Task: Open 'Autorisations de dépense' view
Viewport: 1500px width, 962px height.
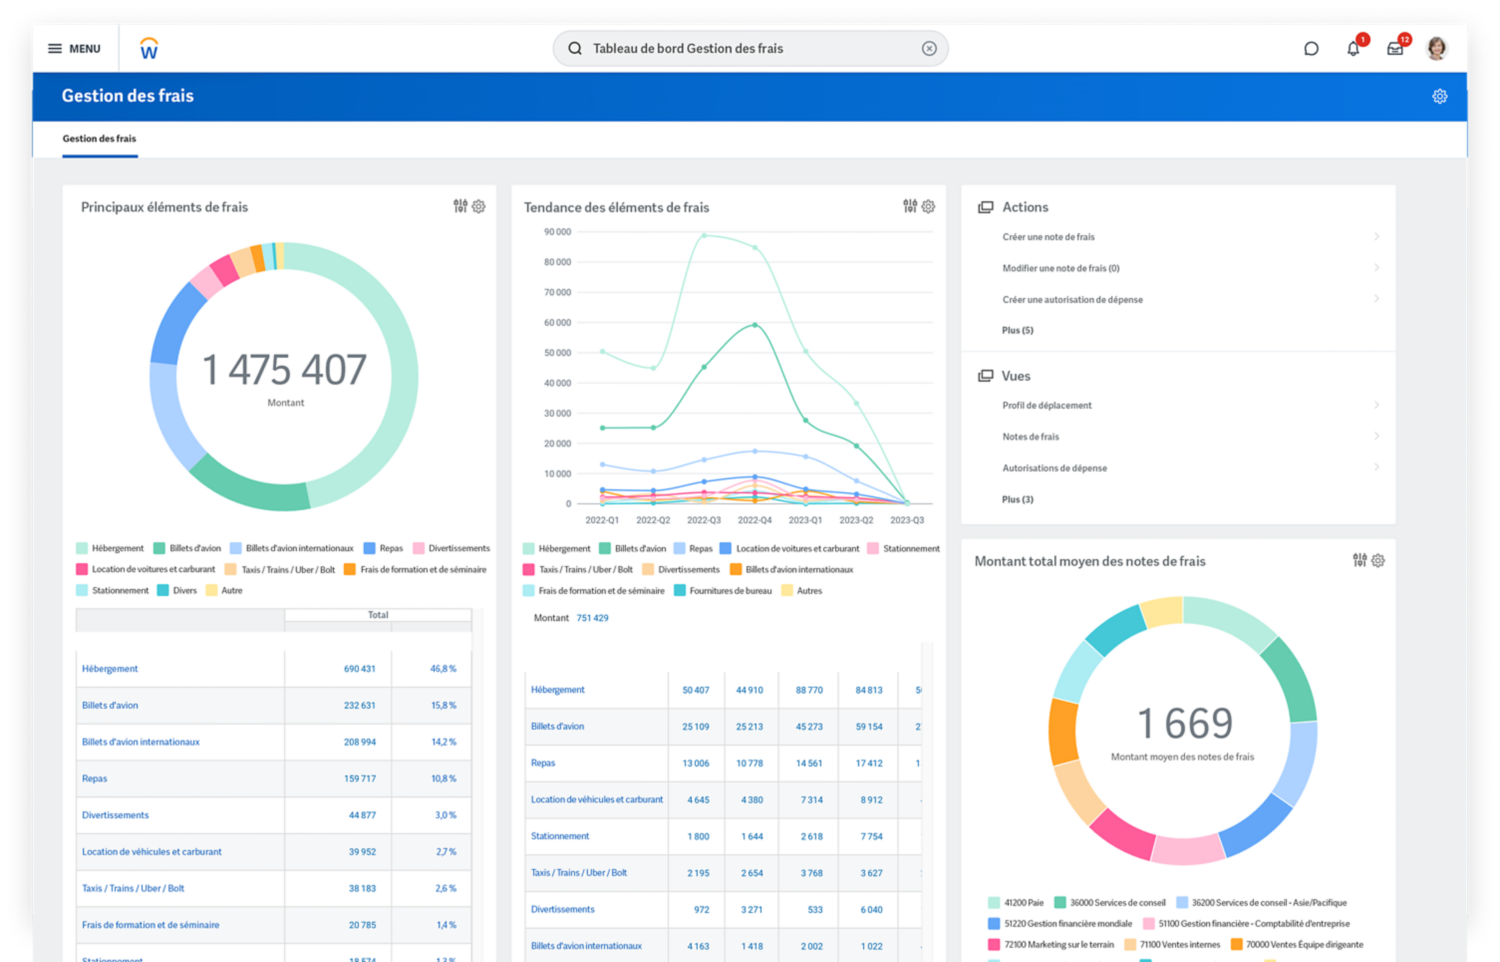Action: (1054, 468)
